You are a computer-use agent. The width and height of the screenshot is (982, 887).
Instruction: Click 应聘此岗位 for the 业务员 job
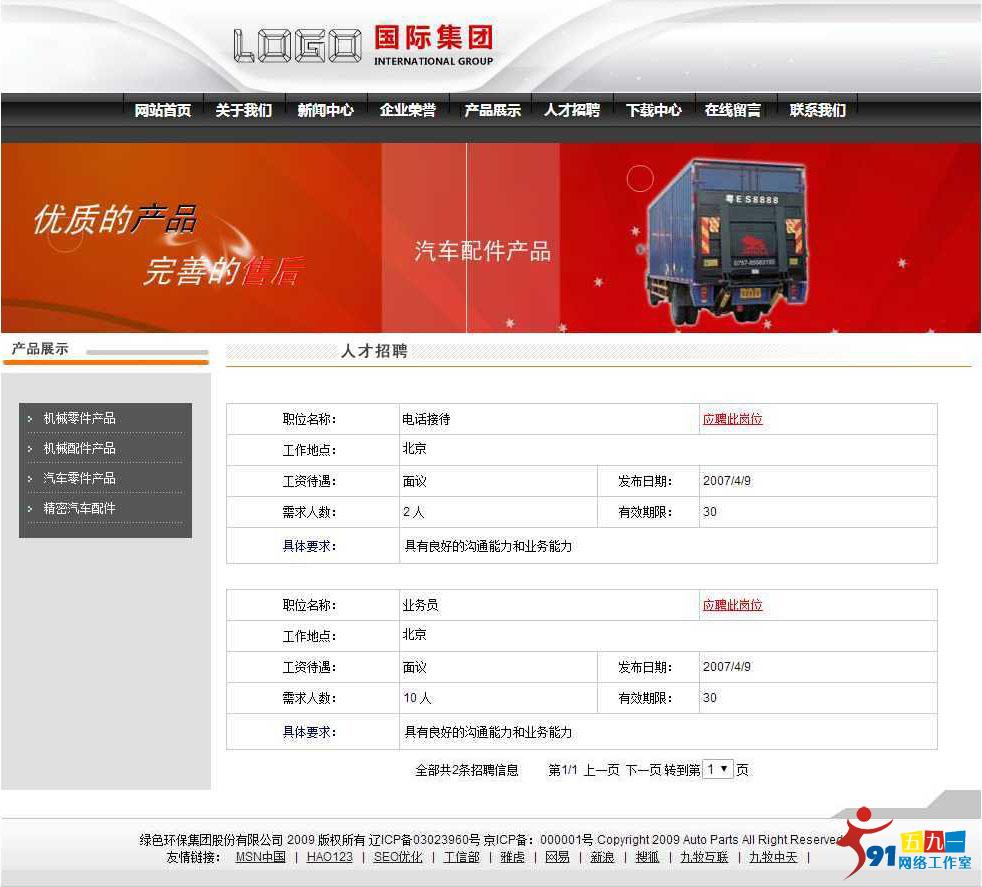[x=731, y=604]
